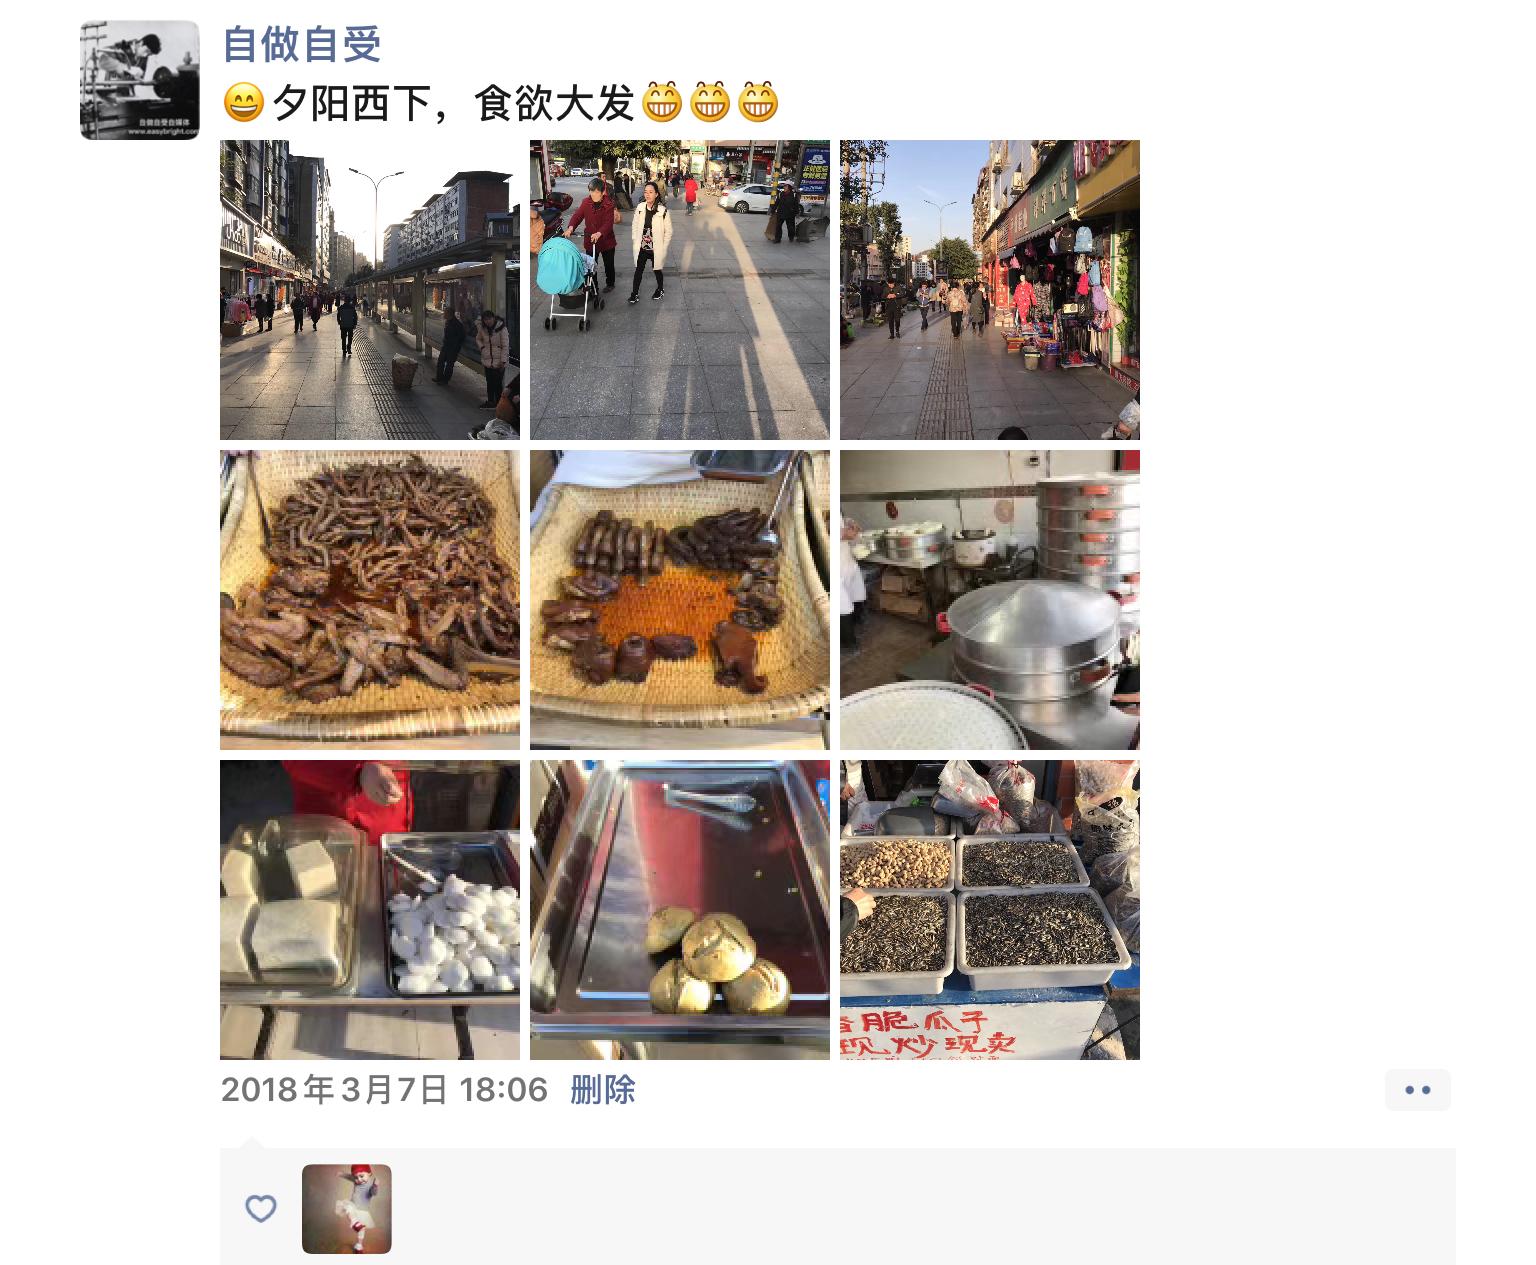1536x1265 pixels.
Task: View the braised meats with orange sauce photo
Action: (x=680, y=600)
